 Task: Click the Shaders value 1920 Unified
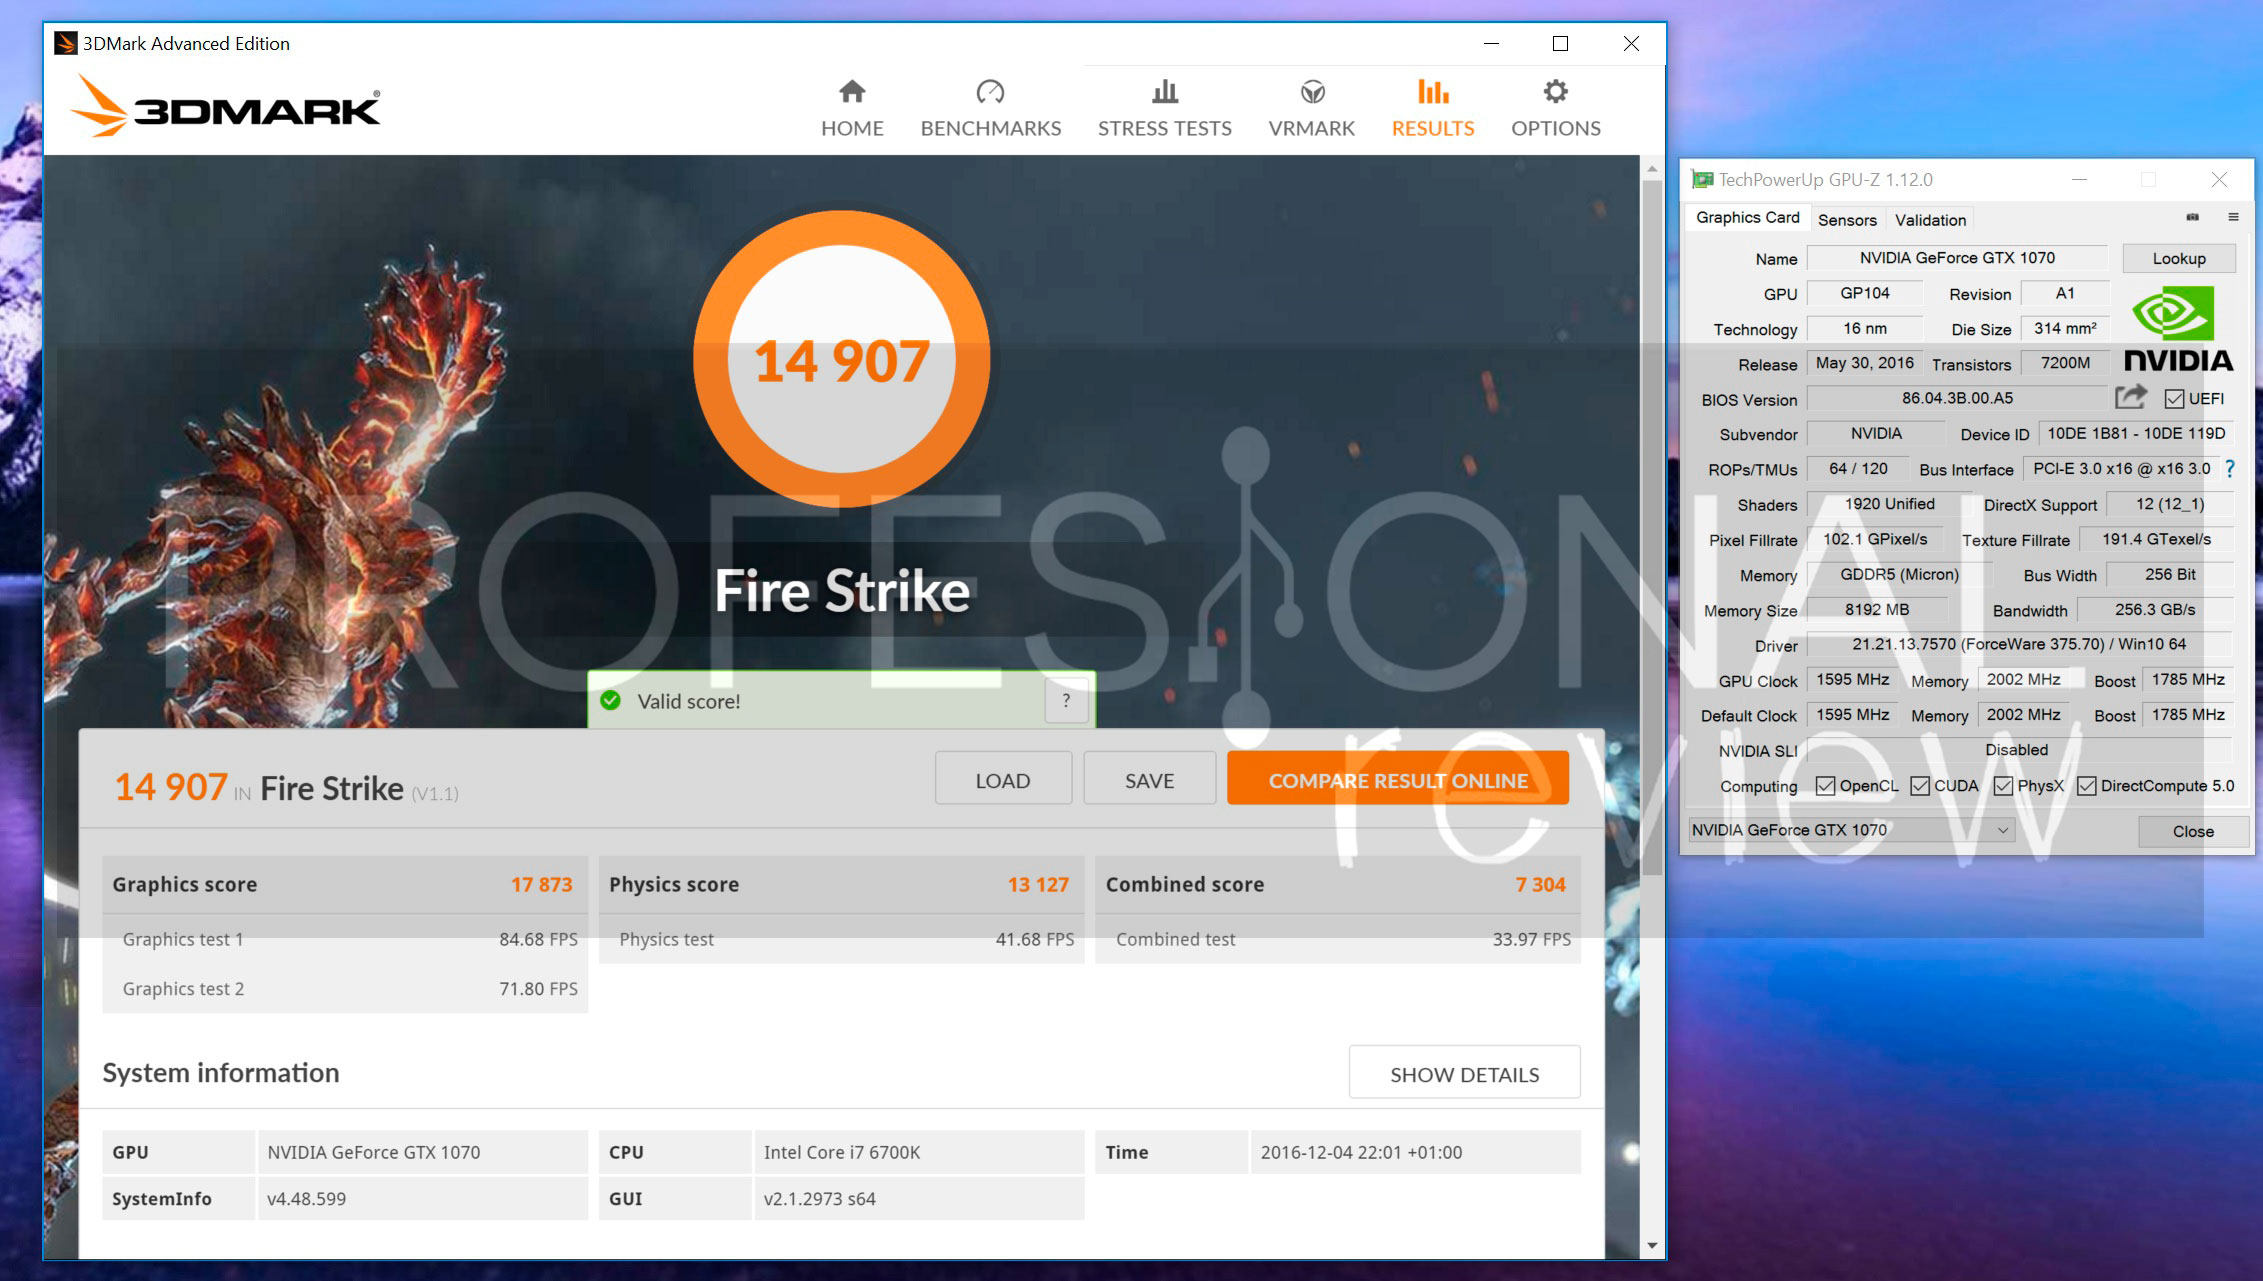[1889, 504]
